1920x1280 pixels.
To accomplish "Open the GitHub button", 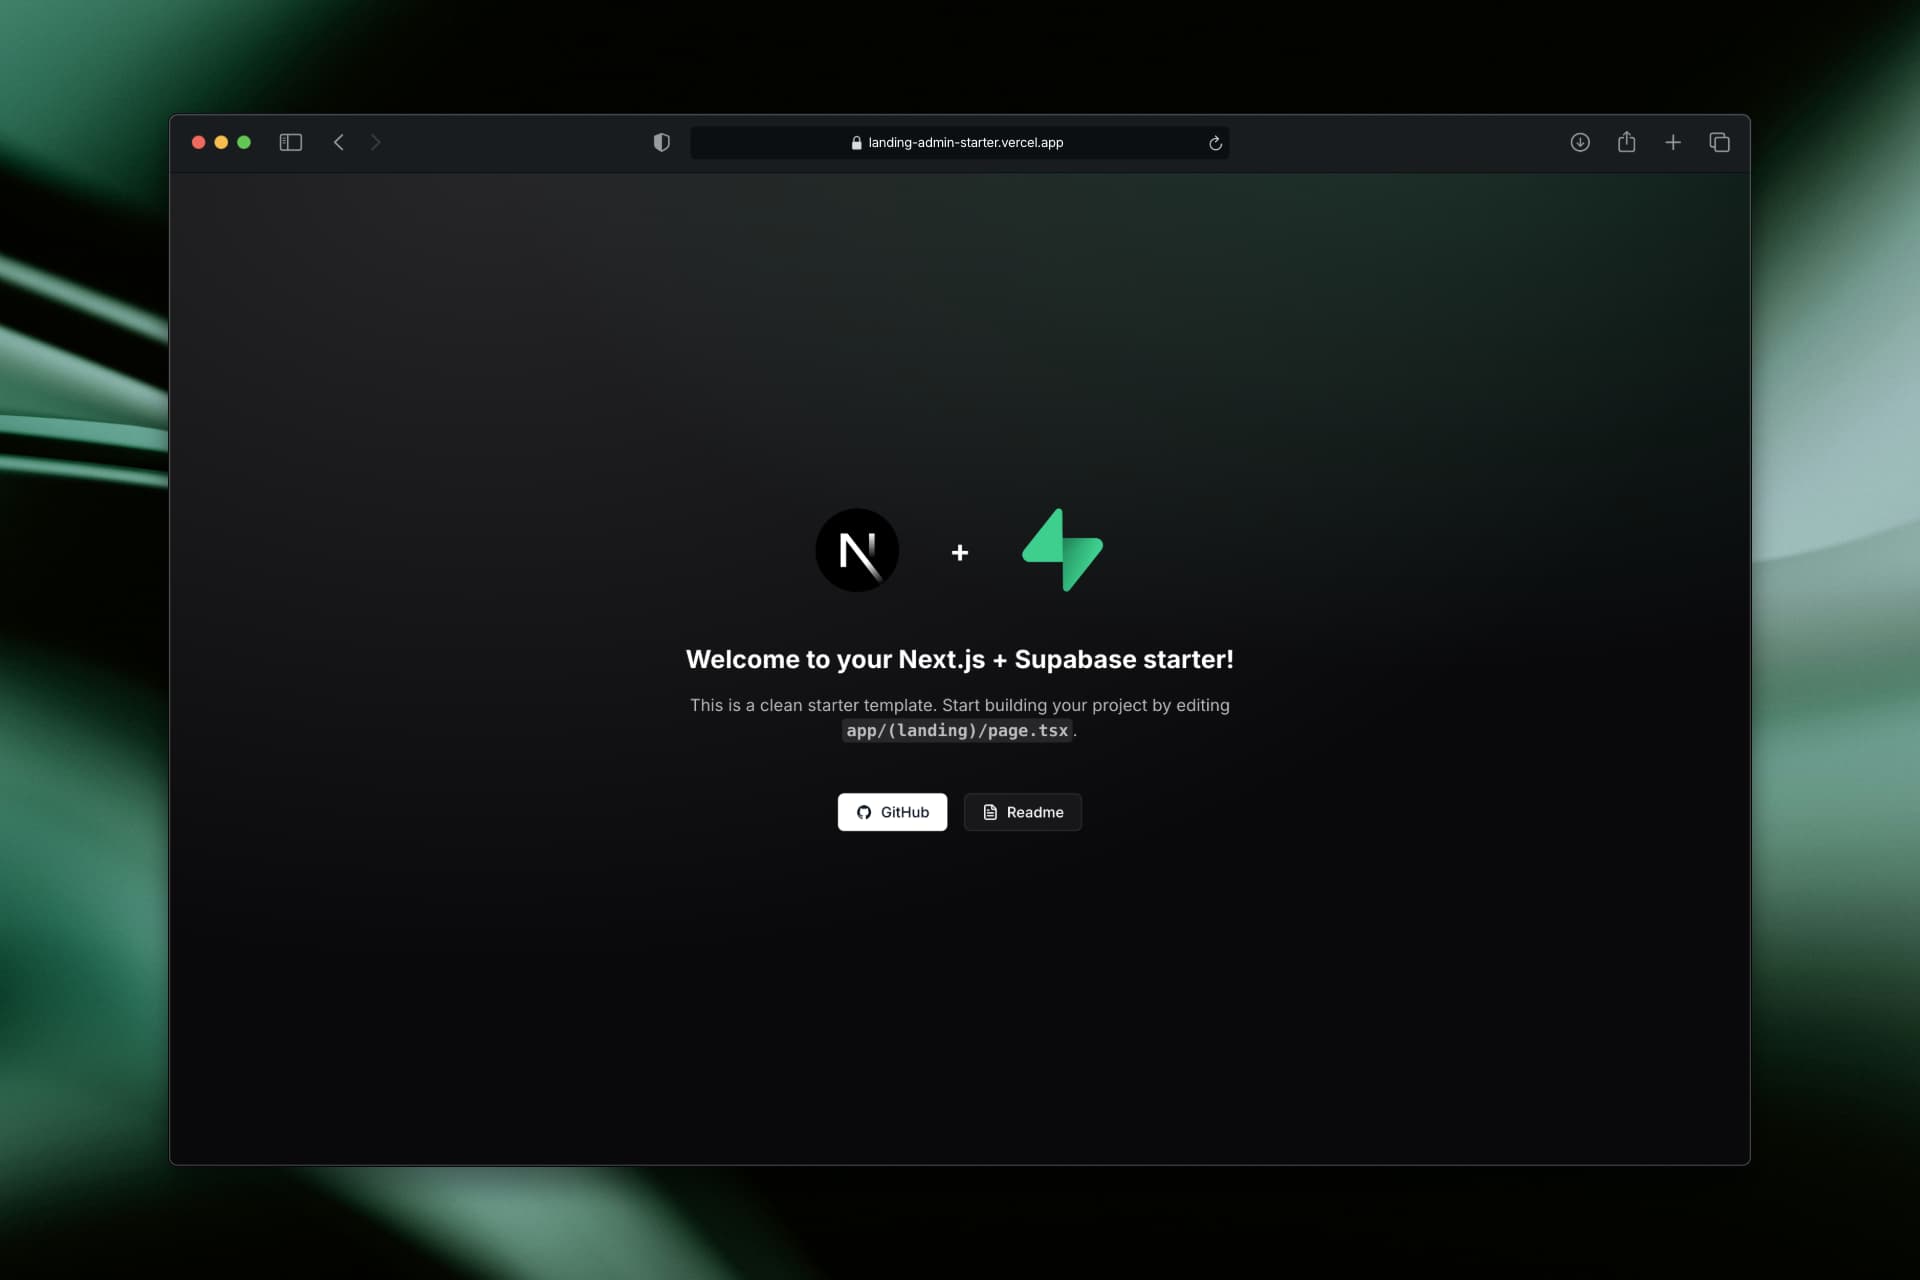I will point(892,812).
